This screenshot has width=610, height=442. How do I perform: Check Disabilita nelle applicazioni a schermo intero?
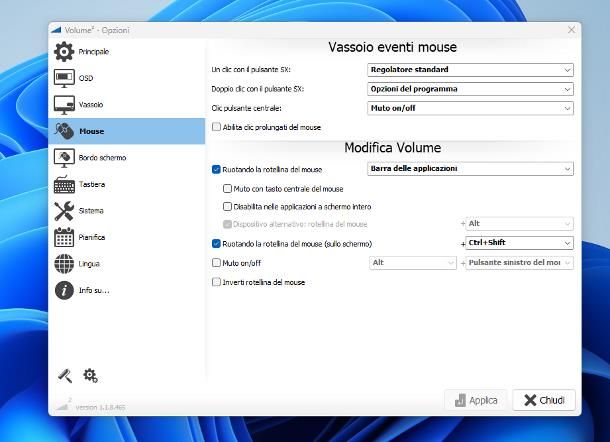coord(227,207)
